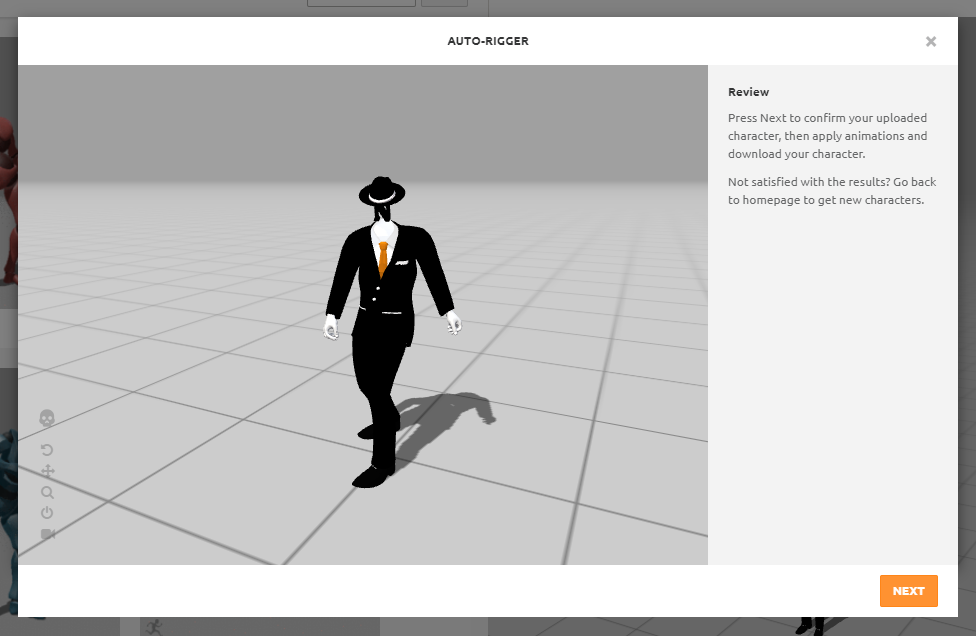Click the 'Press Next to confirm' instruction text
This screenshot has height=636, width=976.
click(x=827, y=136)
